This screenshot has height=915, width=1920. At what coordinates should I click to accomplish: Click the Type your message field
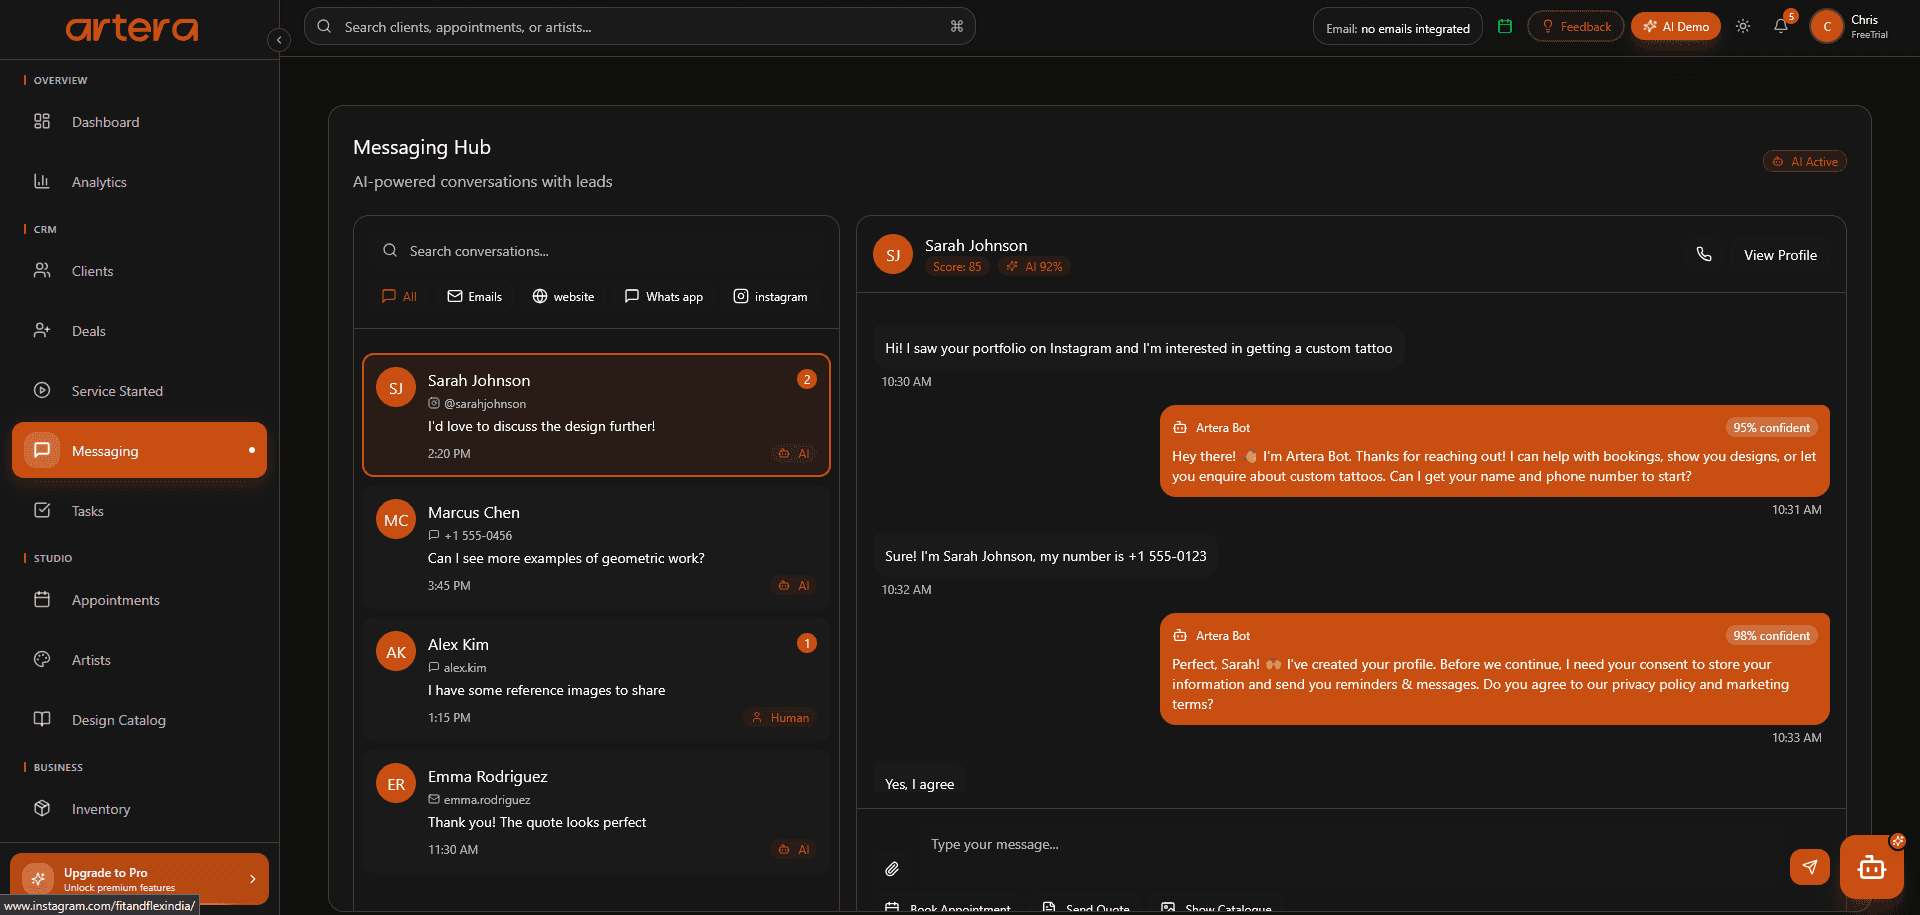click(x=1350, y=845)
